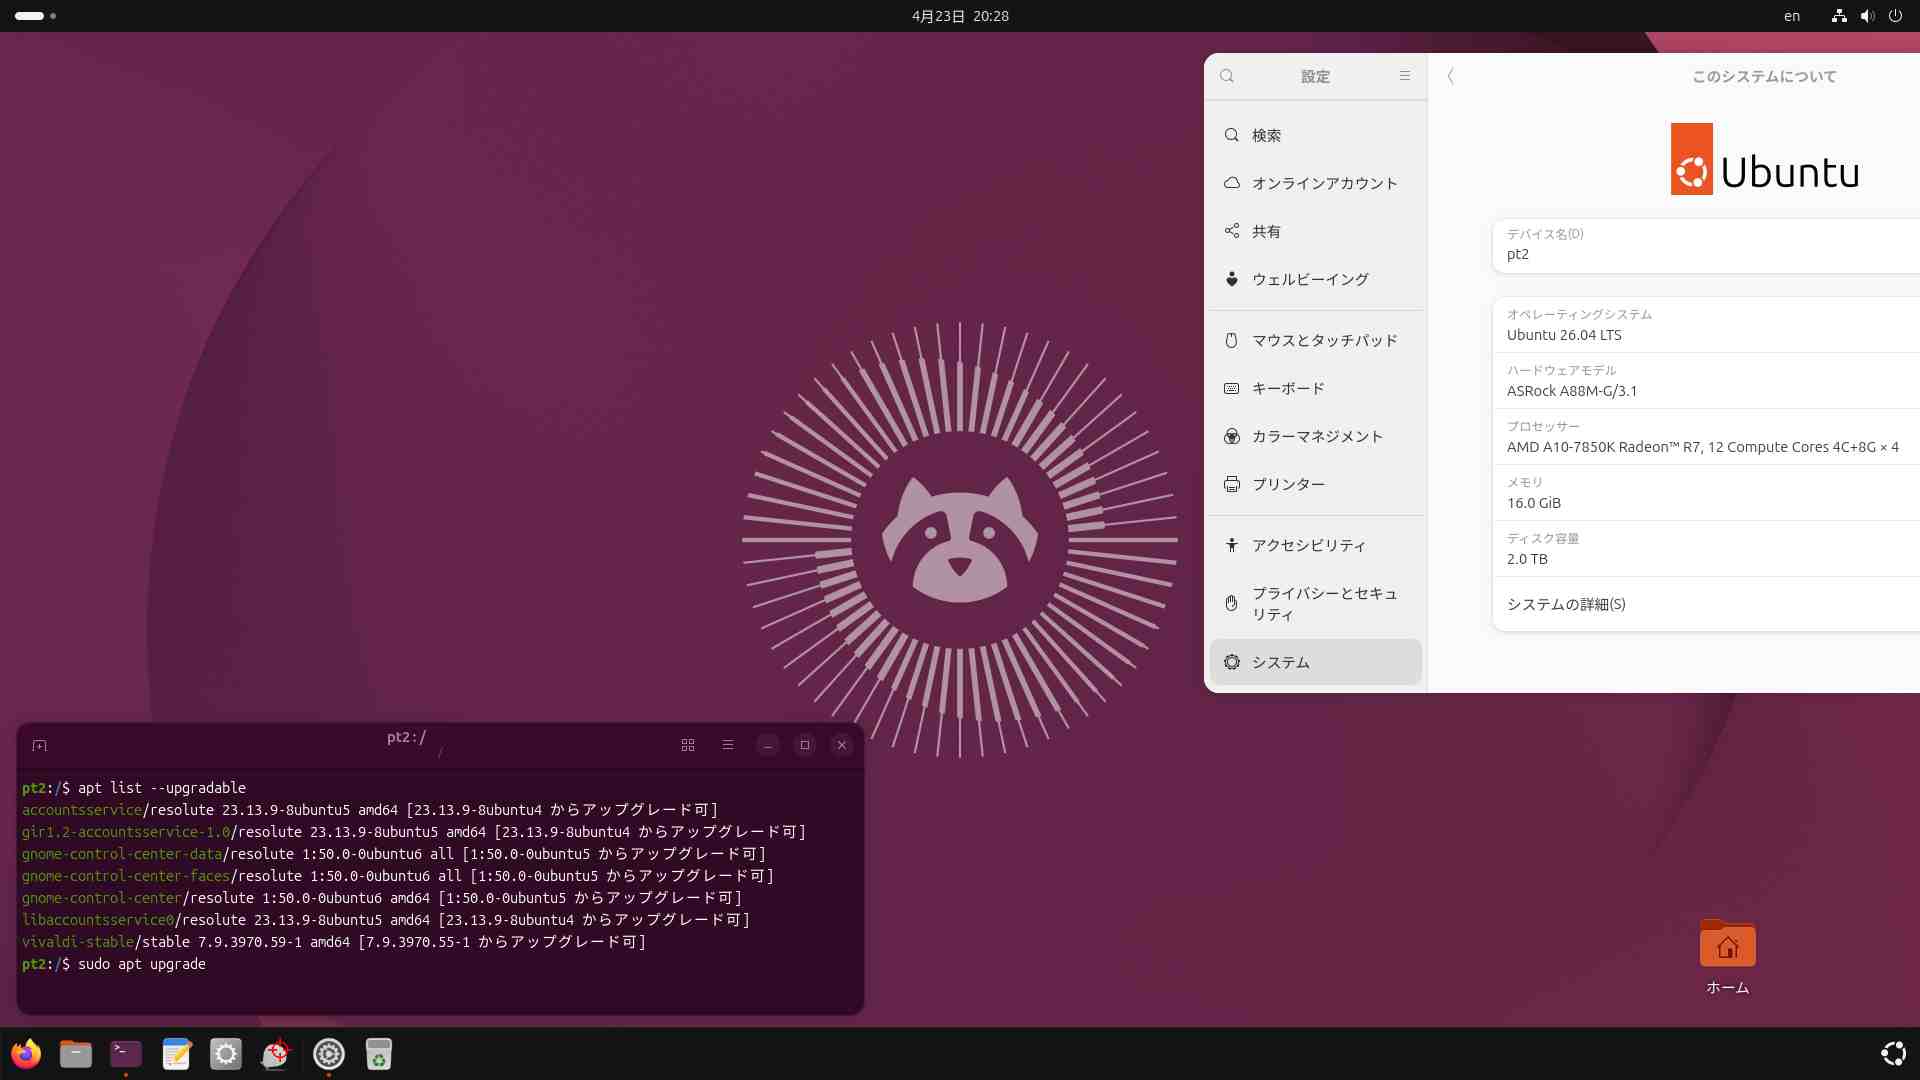Open the terminal hamburger menu
The height and width of the screenshot is (1080, 1920).
[728, 745]
